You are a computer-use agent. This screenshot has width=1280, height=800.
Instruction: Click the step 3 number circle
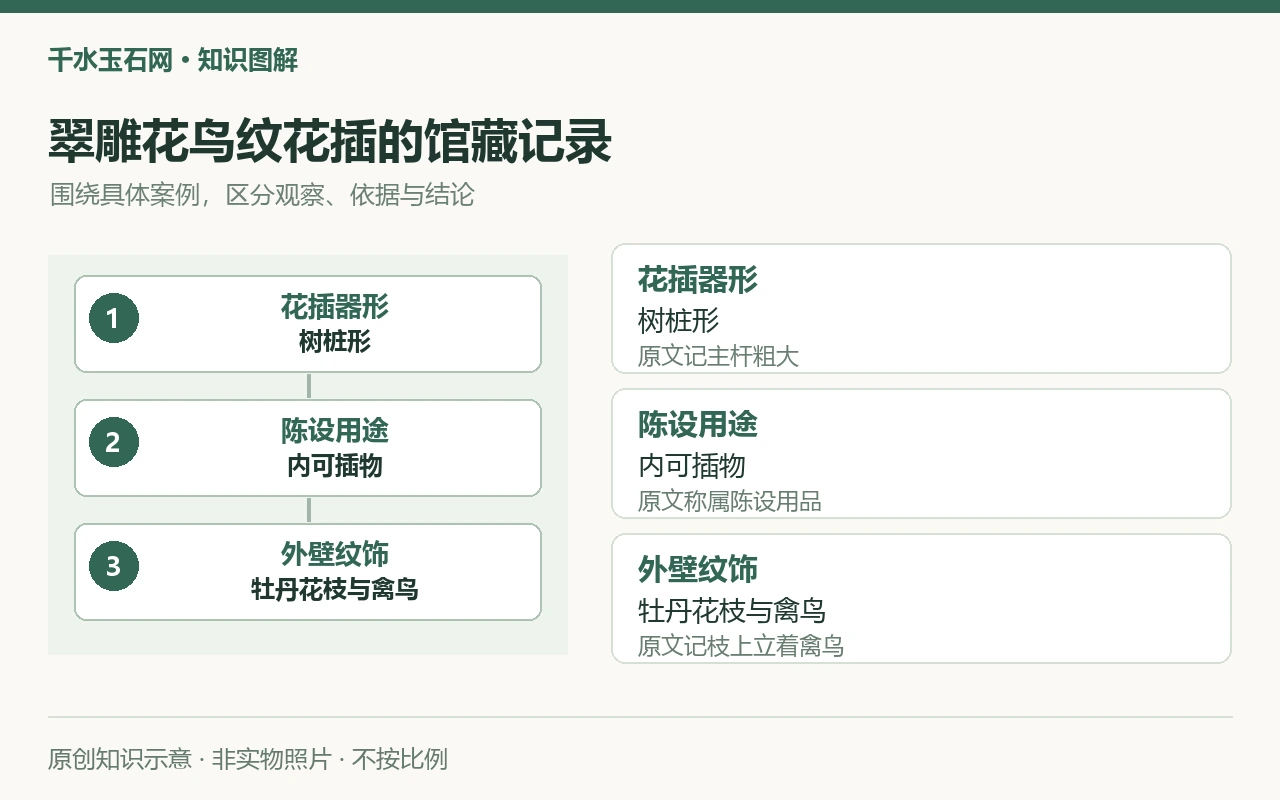pyautogui.click(x=113, y=567)
